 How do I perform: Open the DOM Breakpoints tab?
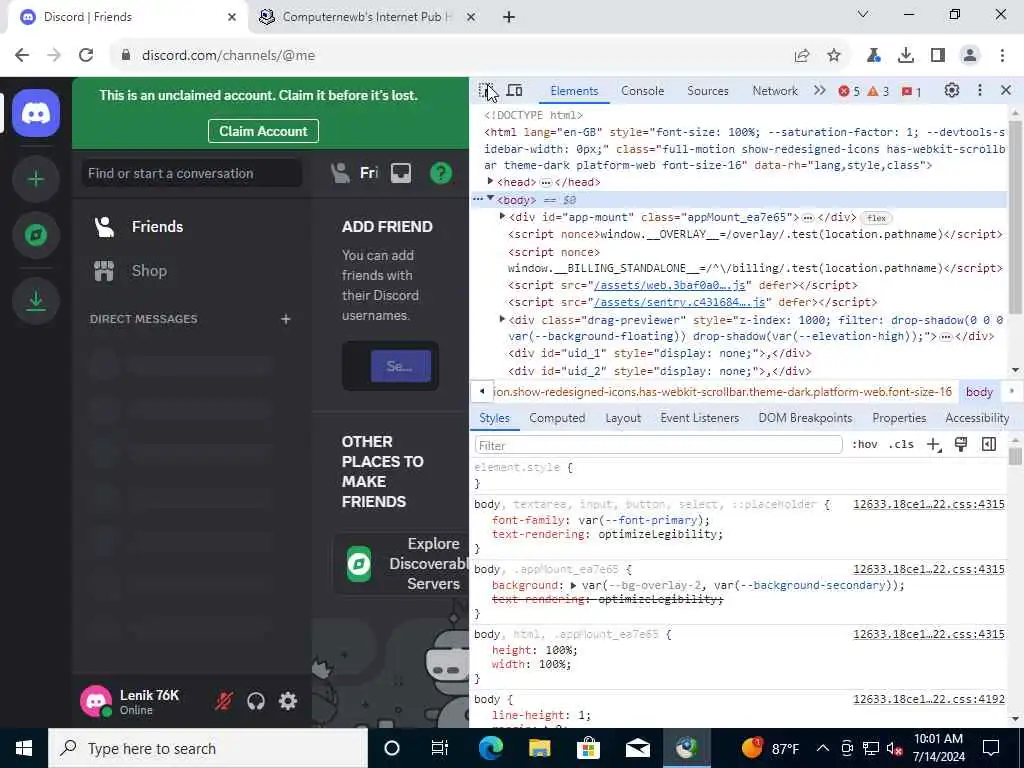(x=805, y=418)
